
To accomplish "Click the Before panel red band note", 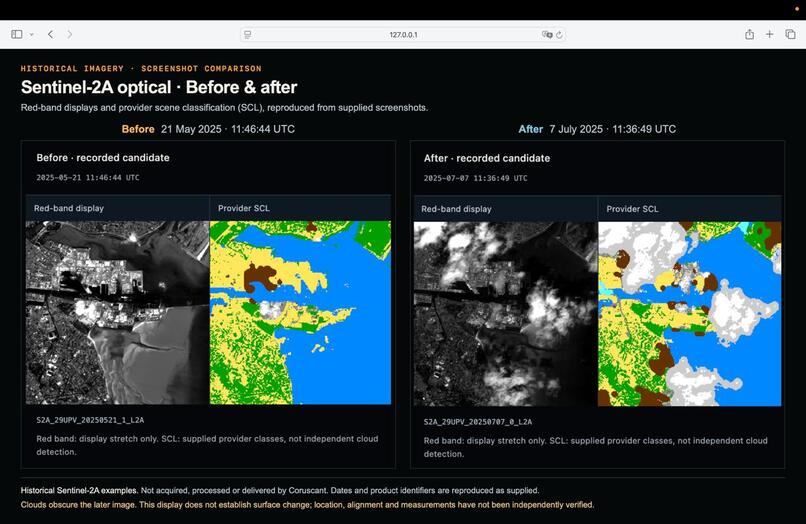I will (207, 445).
